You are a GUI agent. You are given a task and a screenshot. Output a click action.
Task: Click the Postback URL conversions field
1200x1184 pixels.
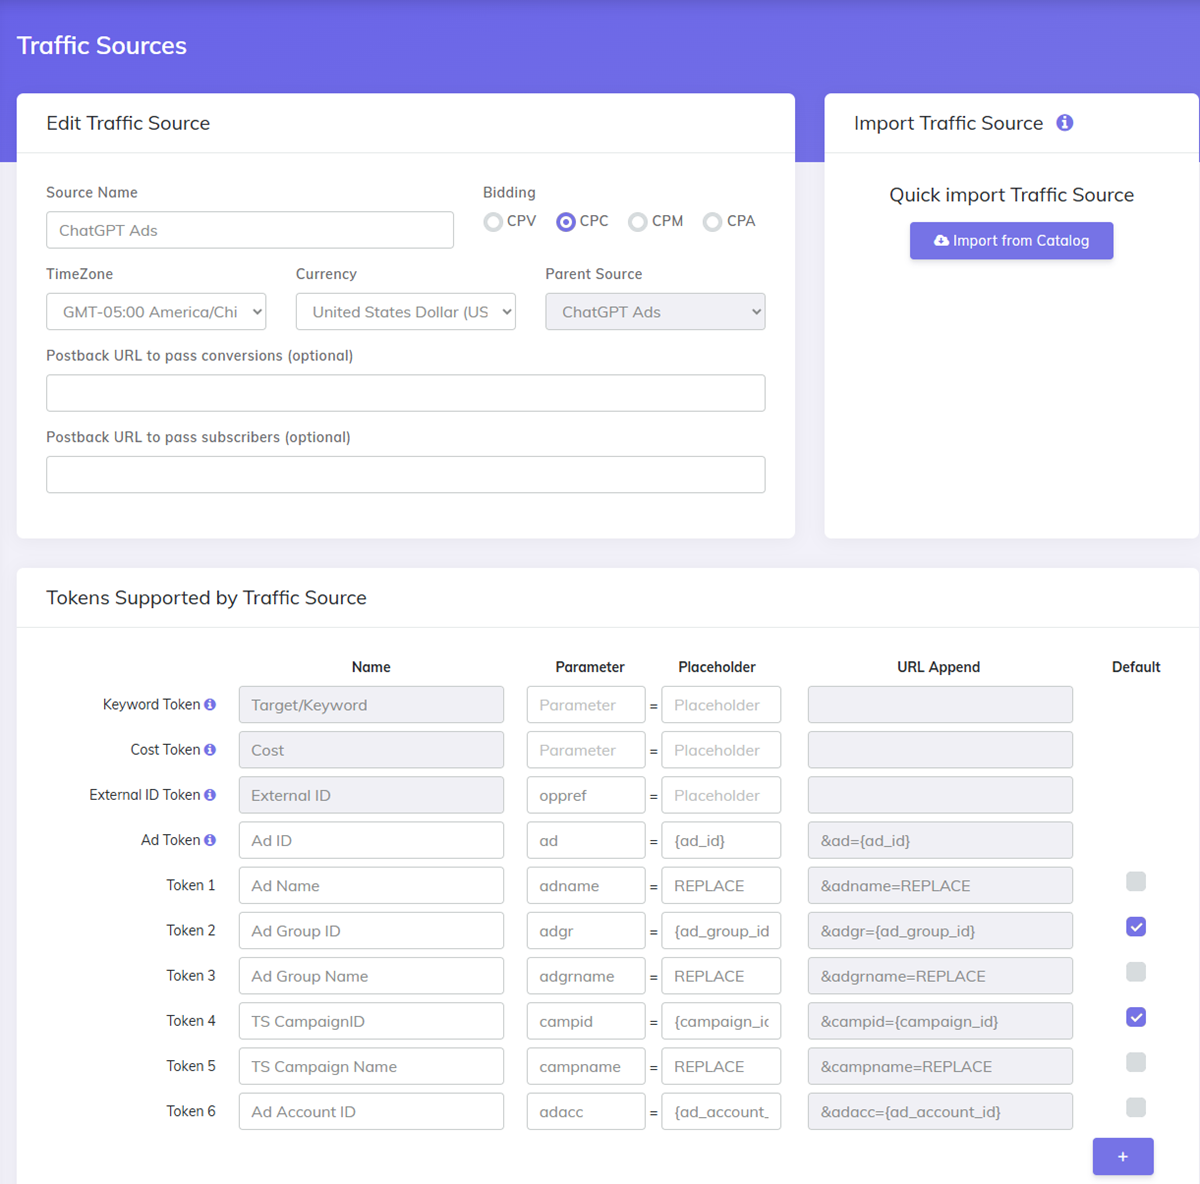[x=406, y=393]
